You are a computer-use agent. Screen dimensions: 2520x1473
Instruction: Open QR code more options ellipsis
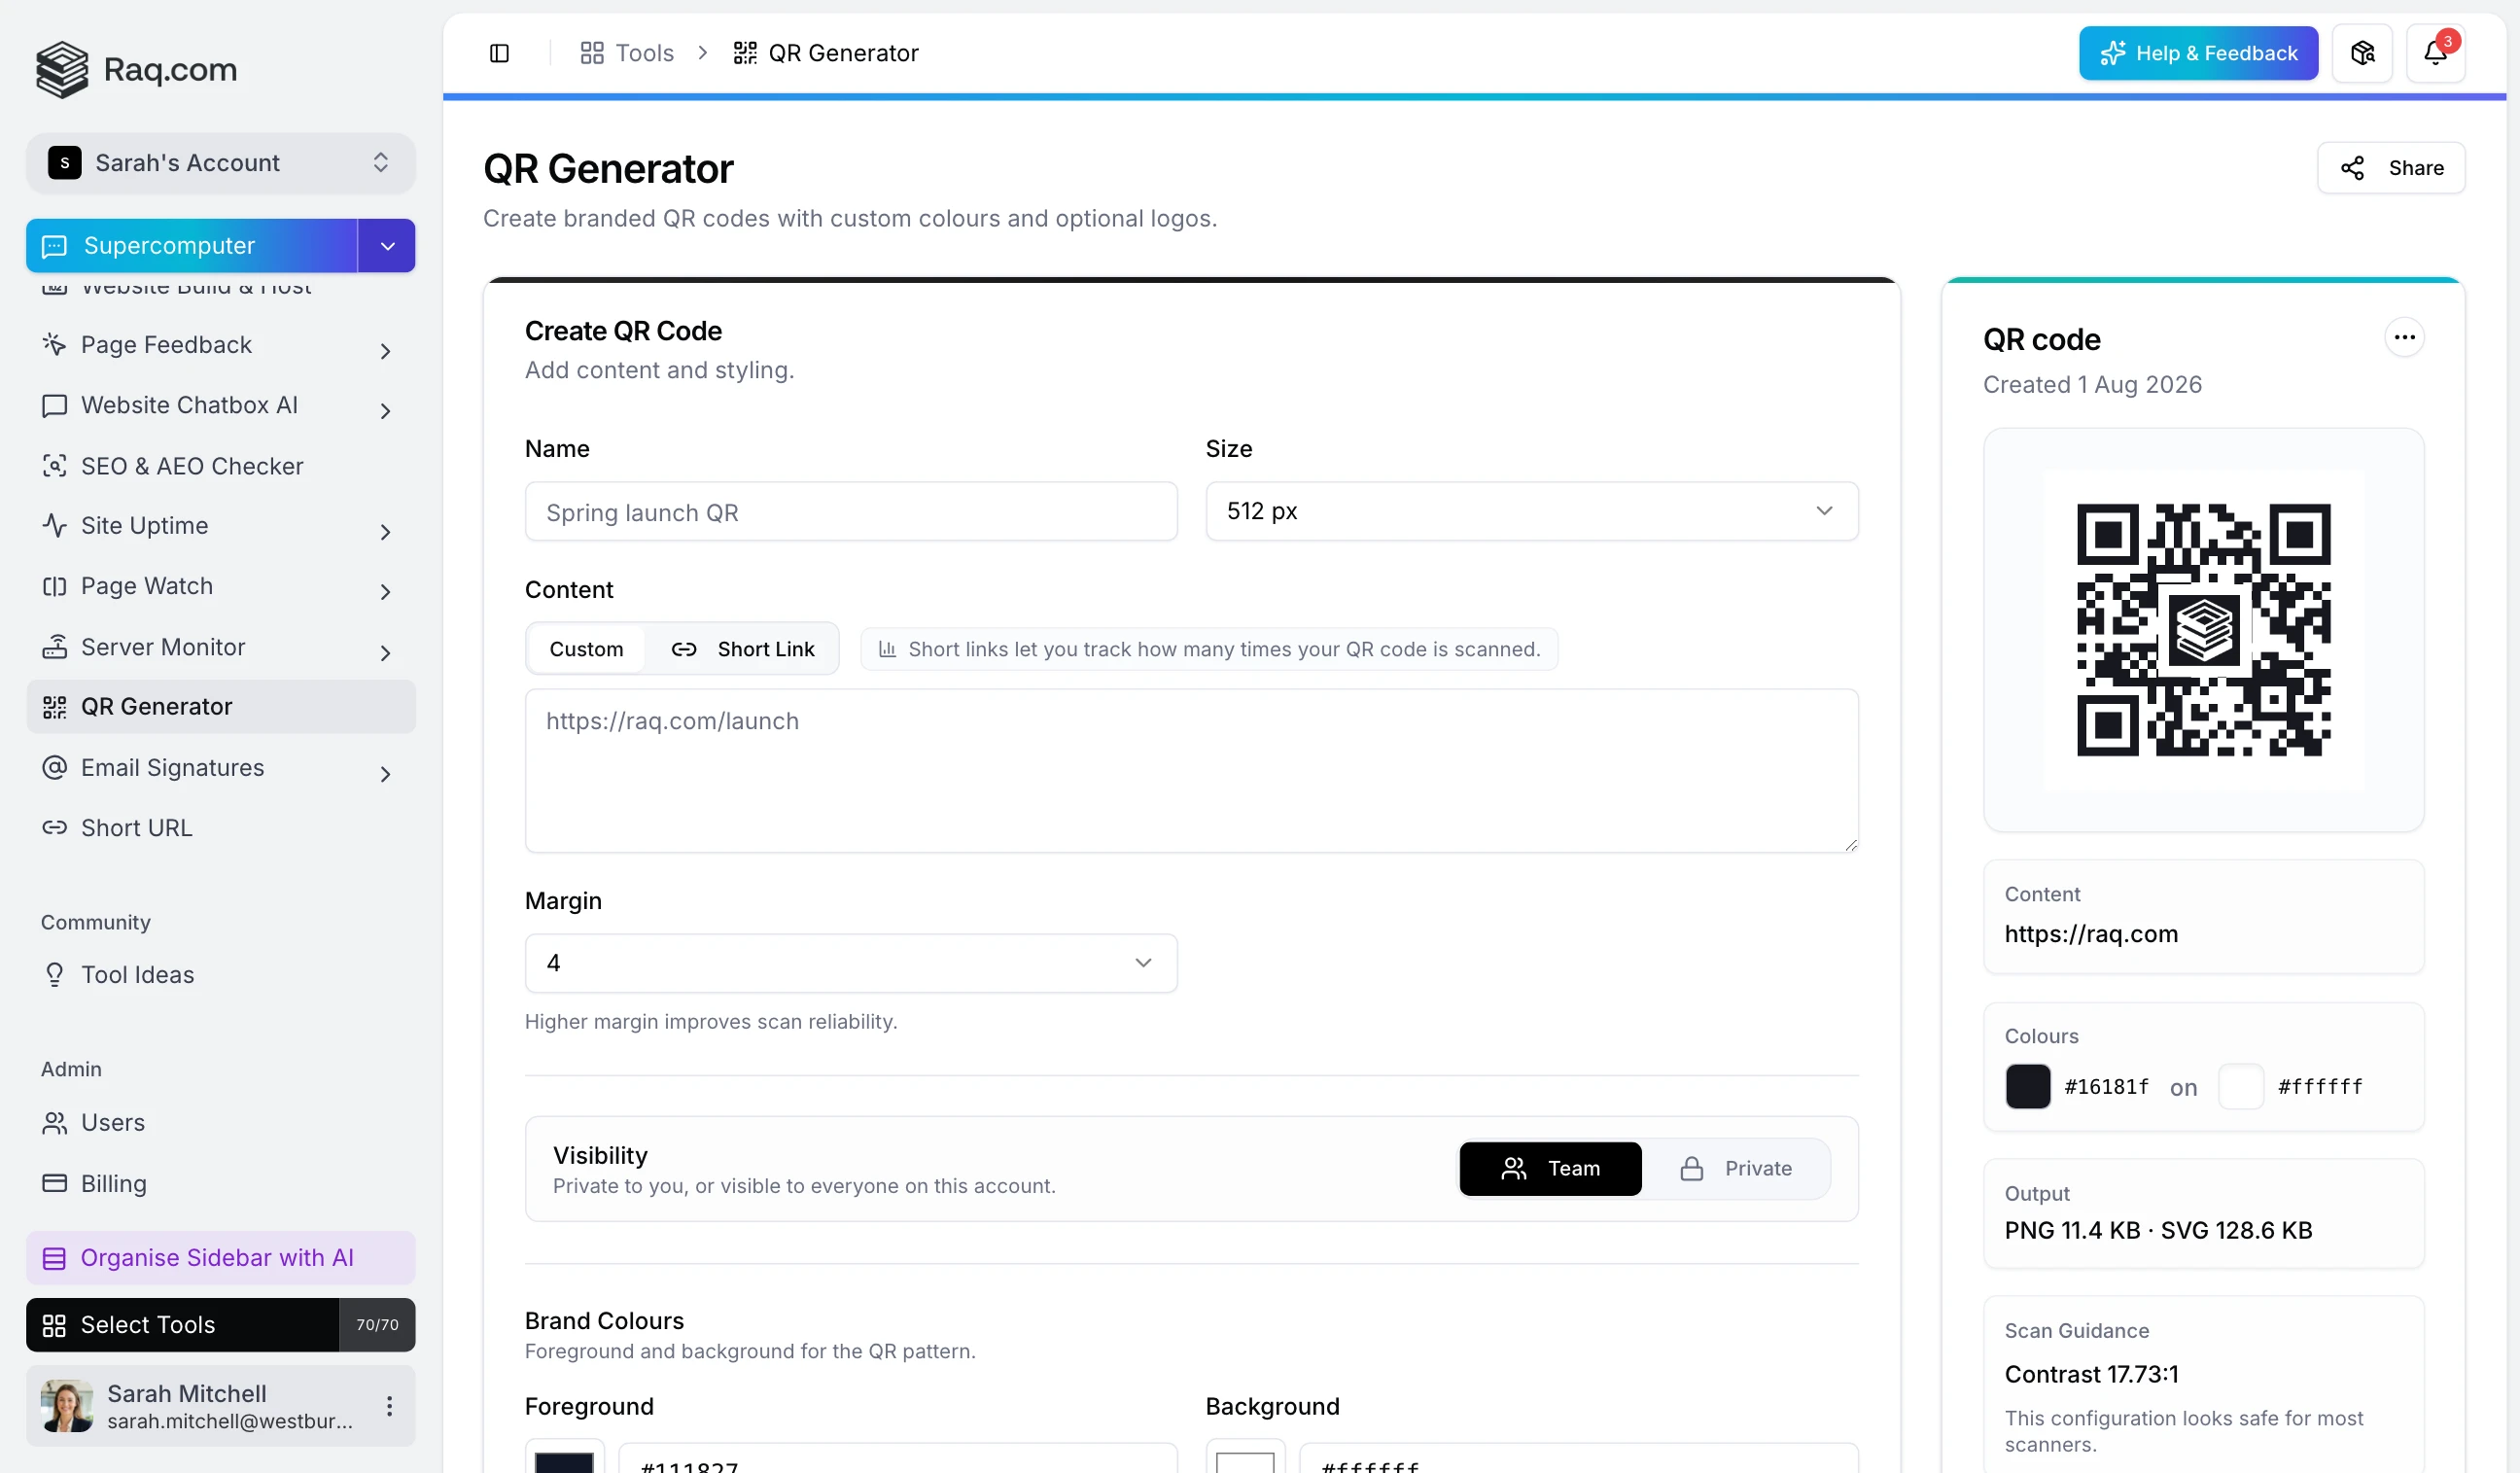[x=2404, y=337]
